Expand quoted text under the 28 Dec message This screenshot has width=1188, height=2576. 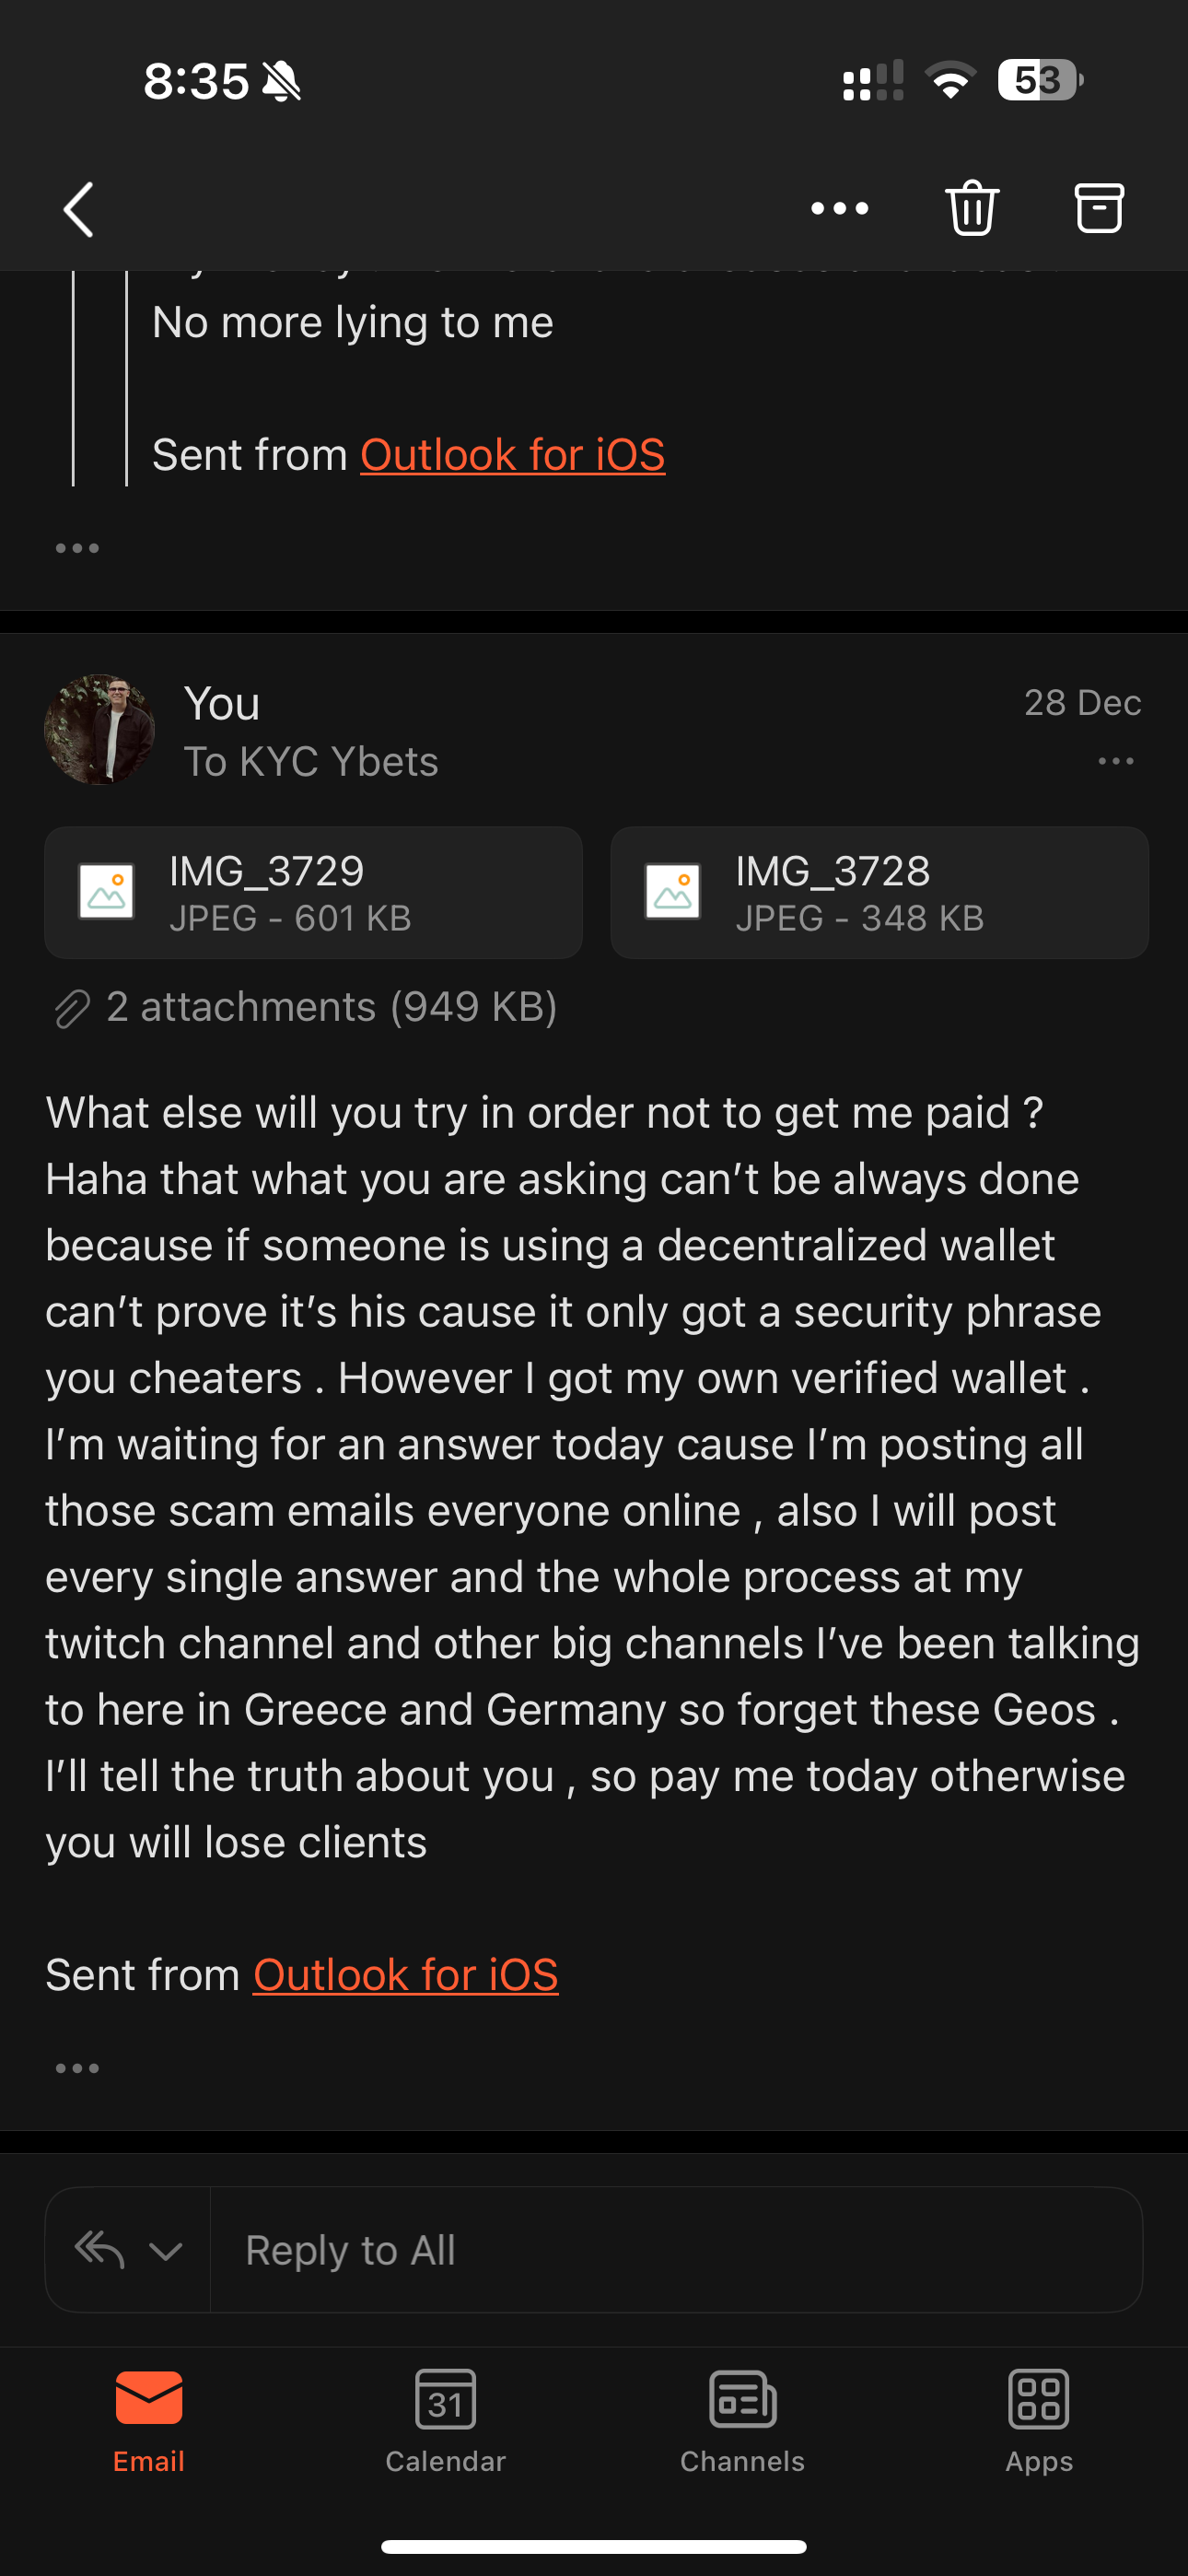pos(77,2068)
